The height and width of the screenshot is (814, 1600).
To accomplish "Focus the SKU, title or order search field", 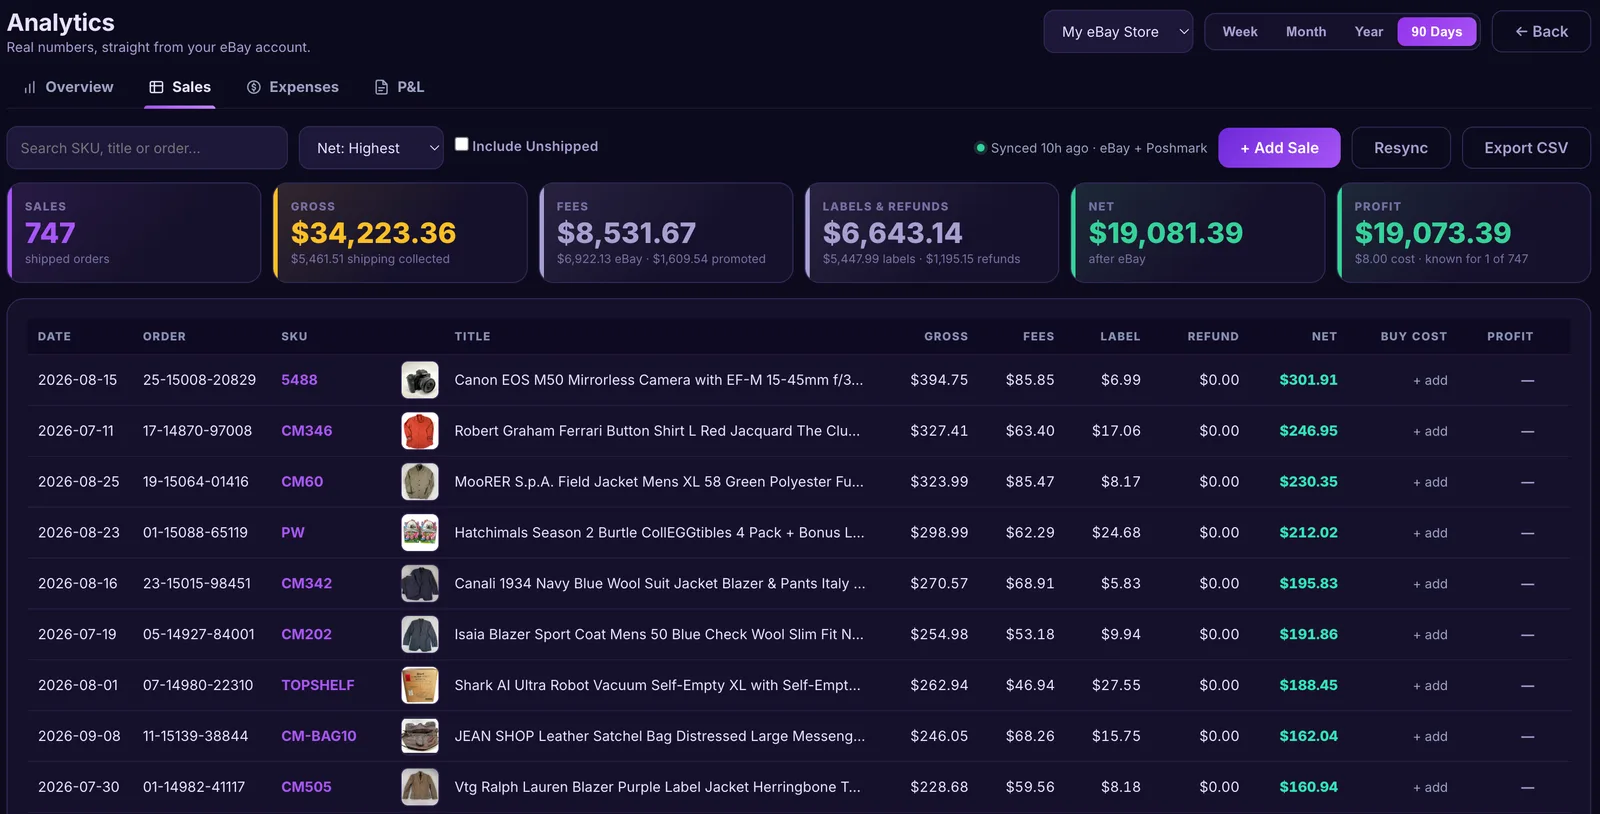I will tap(147, 148).
